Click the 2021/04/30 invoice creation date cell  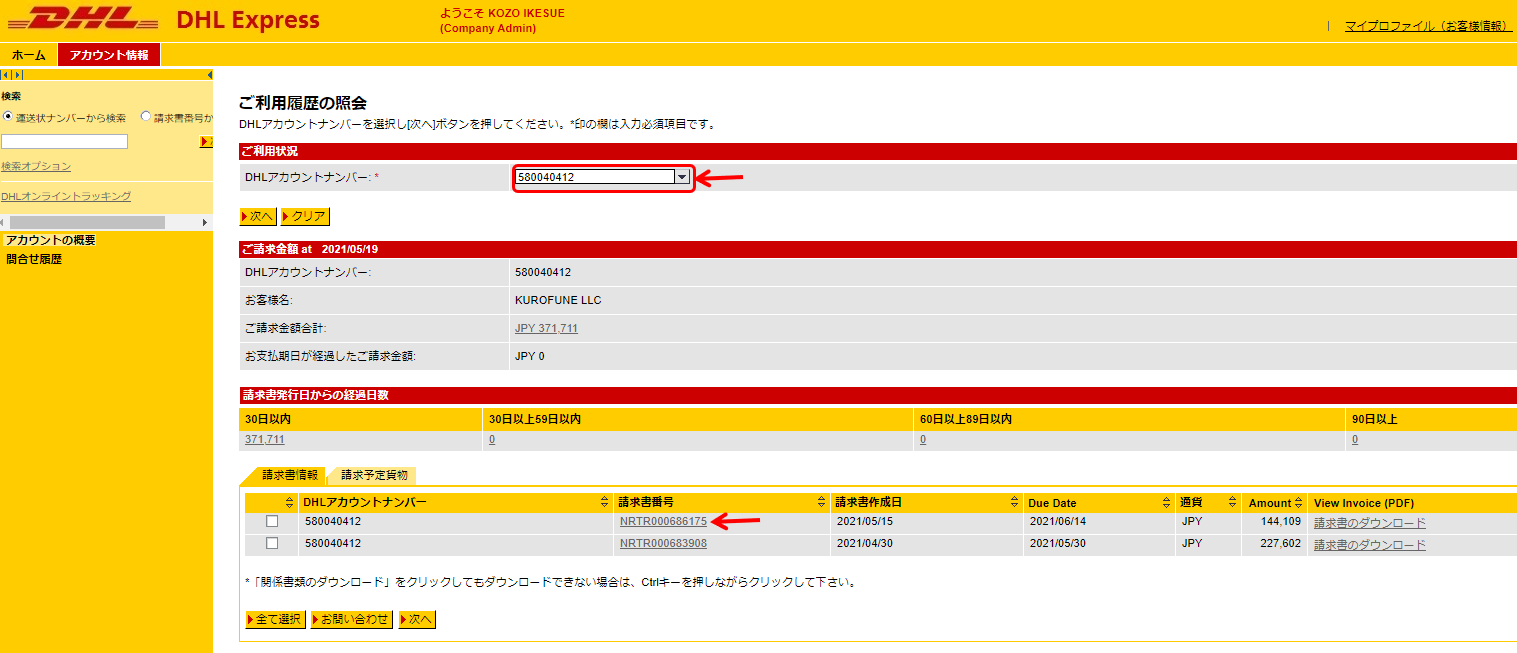tap(864, 544)
